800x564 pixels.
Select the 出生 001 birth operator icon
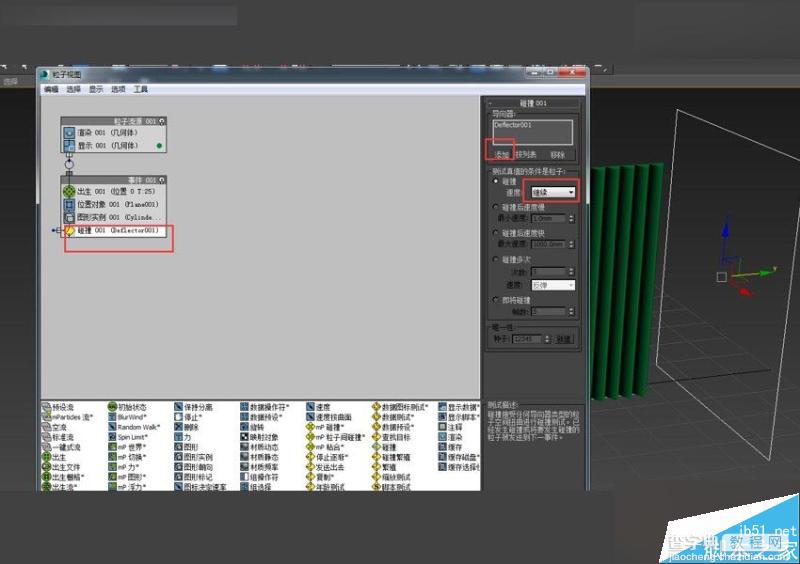(69, 191)
